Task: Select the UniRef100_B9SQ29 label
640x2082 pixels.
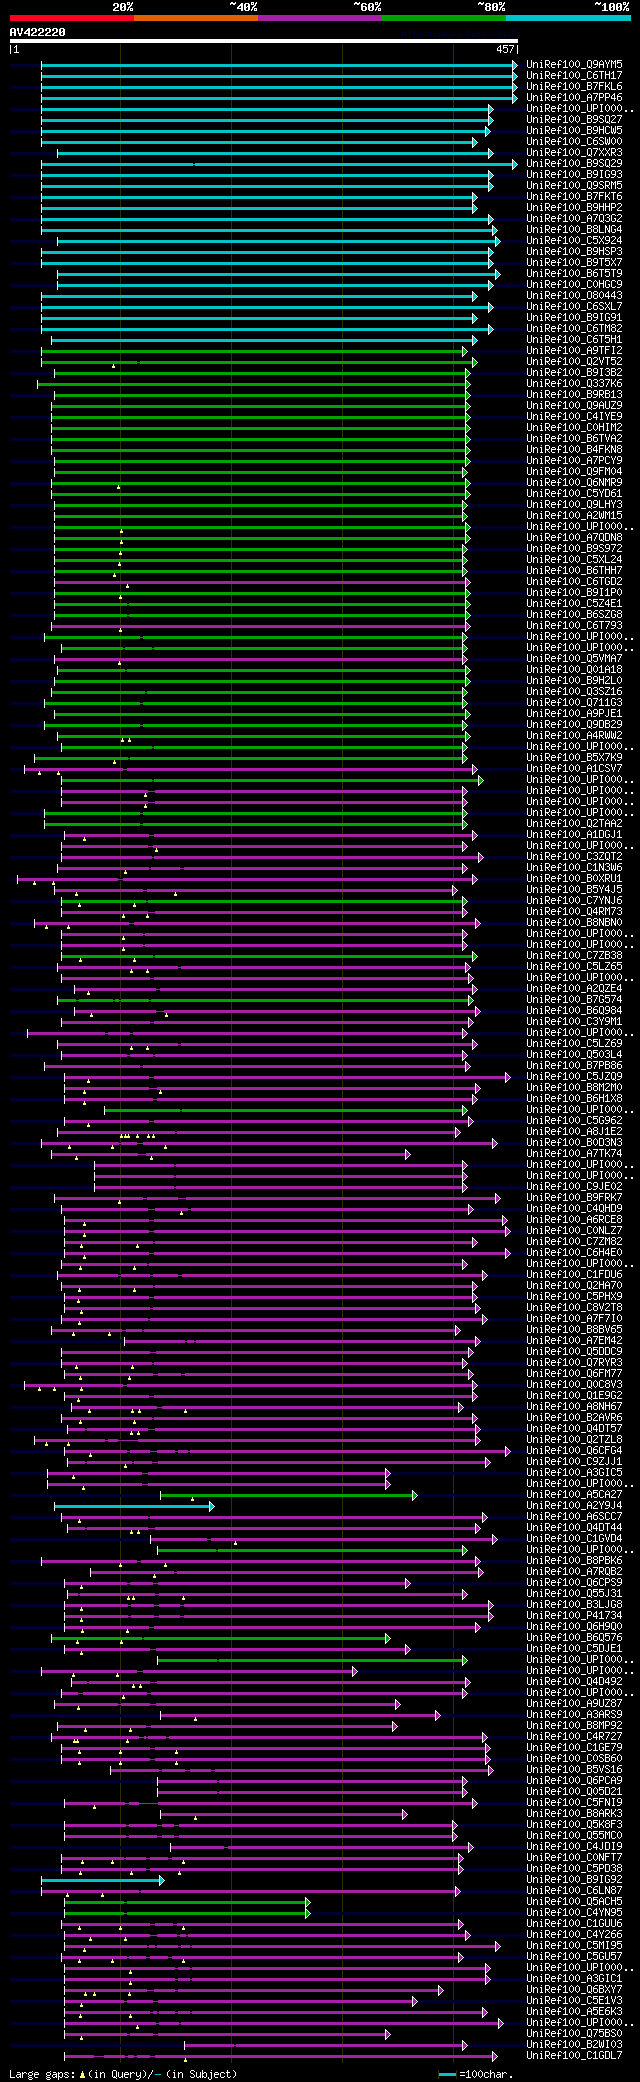Action: pos(574,163)
